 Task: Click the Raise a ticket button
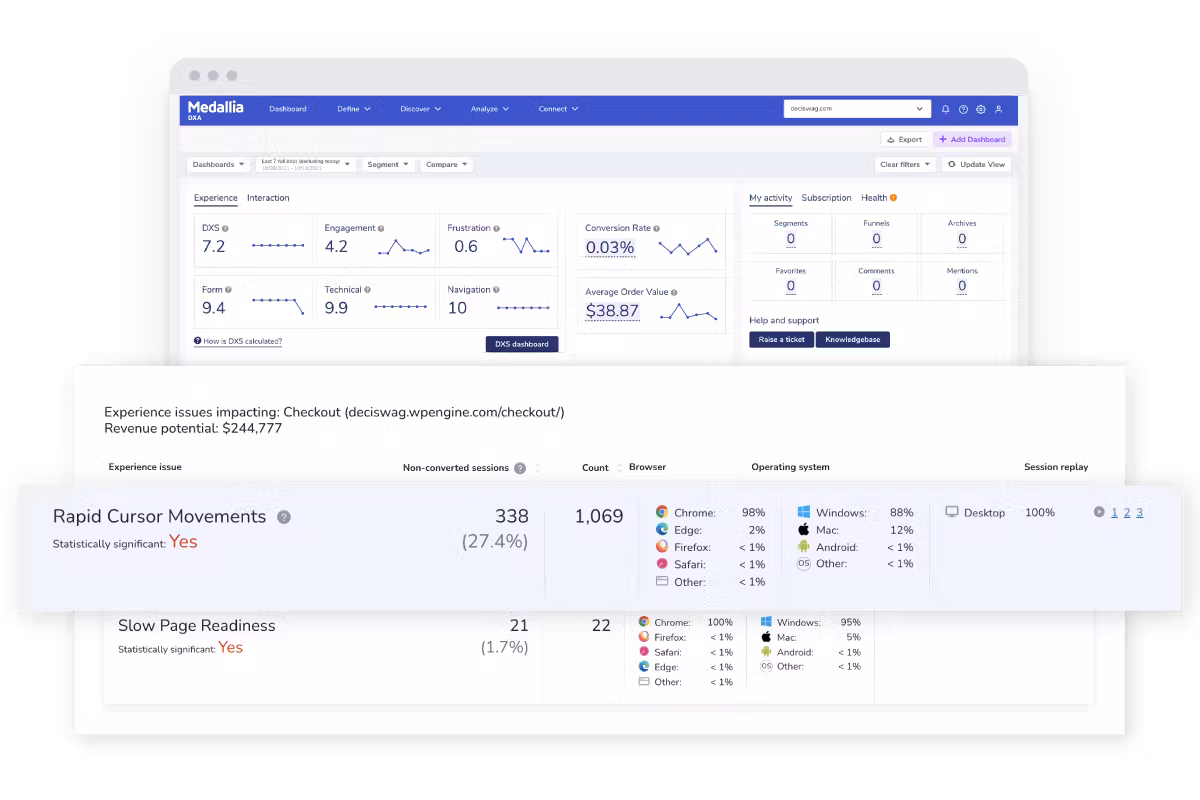781,340
